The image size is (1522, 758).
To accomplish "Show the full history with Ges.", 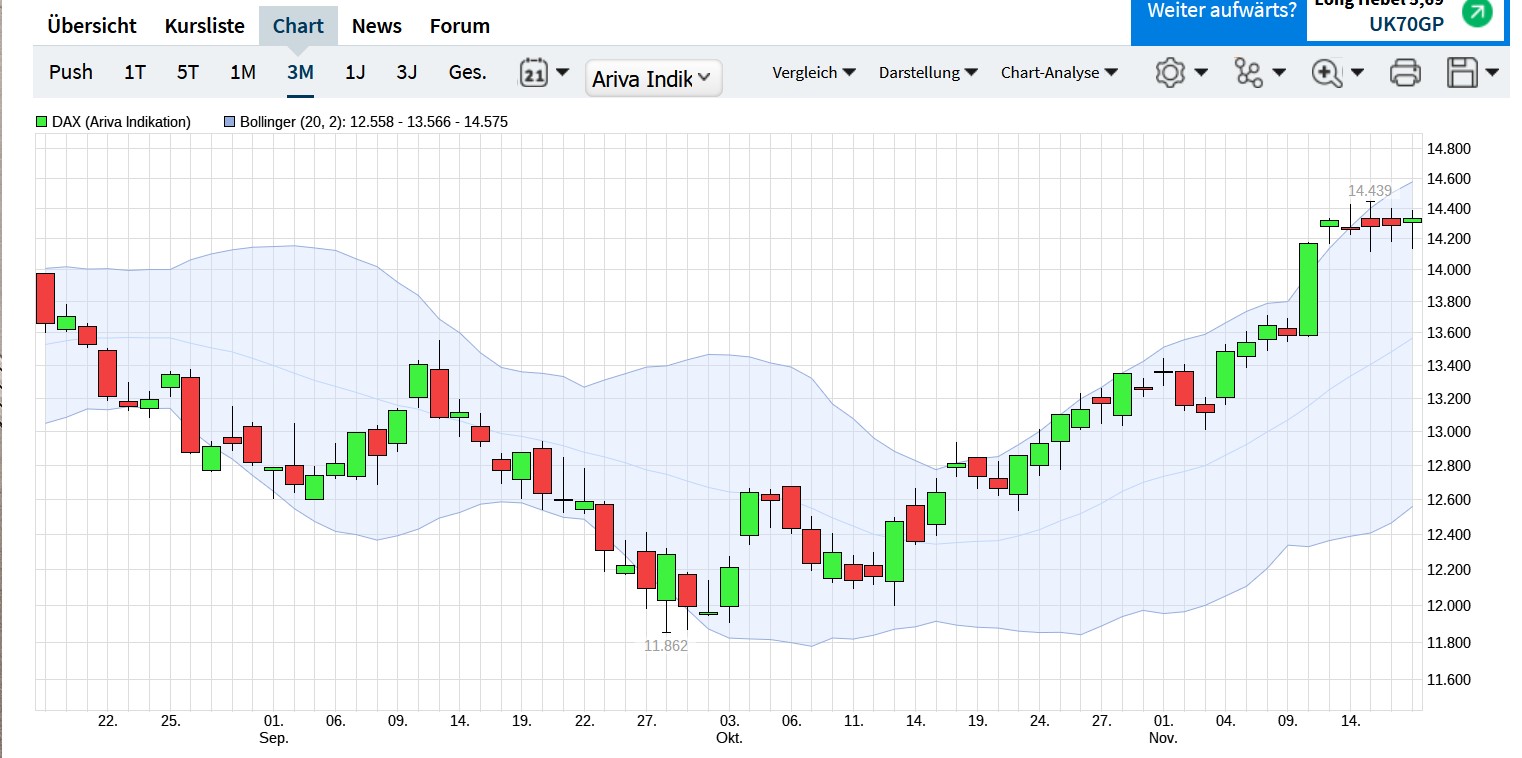I will 468,72.
